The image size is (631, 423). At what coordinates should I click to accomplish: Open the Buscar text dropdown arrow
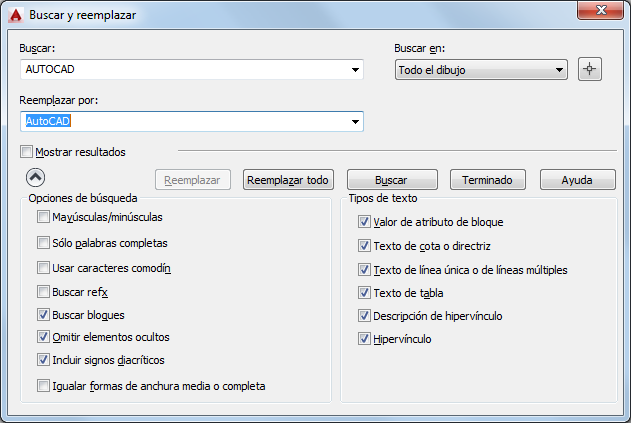(x=355, y=70)
